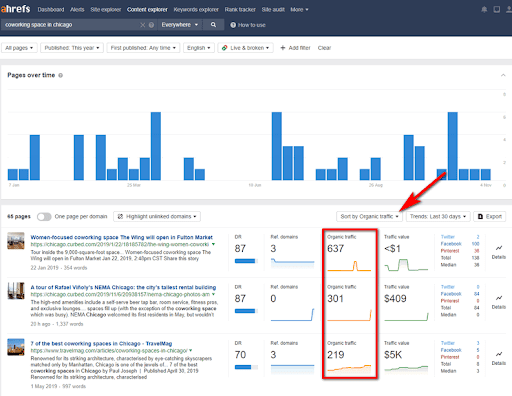The height and width of the screenshot is (396, 512).
Task: Go to Site audit
Action: coord(273,10)
